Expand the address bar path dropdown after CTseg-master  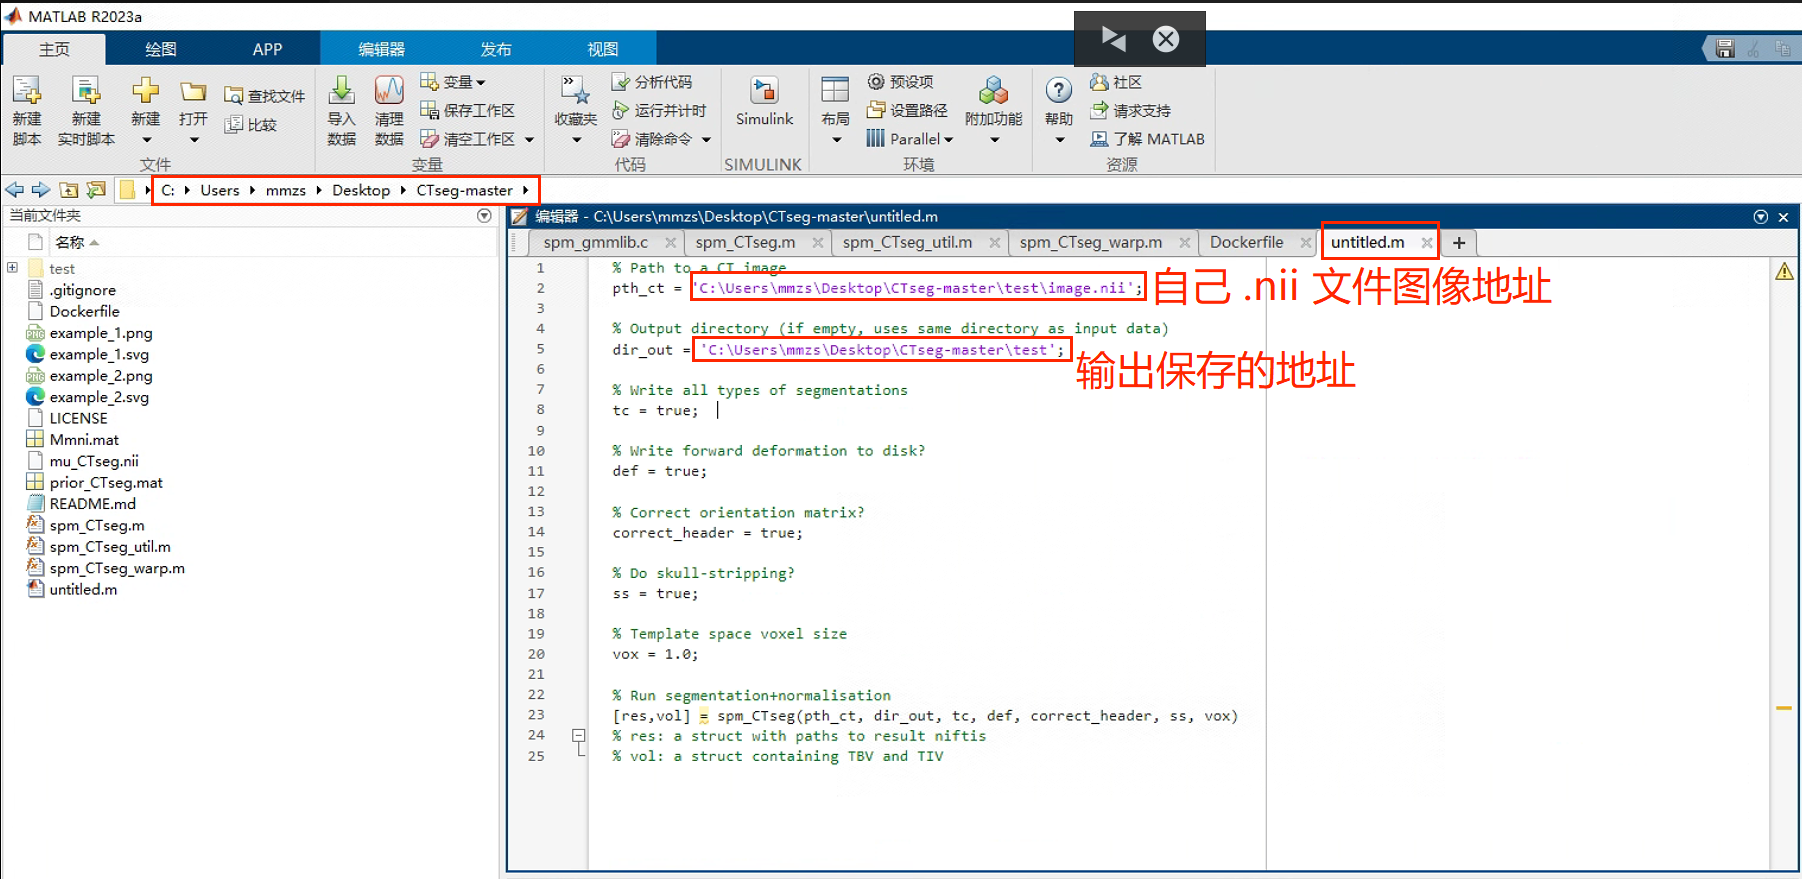(x=525, y=190)
